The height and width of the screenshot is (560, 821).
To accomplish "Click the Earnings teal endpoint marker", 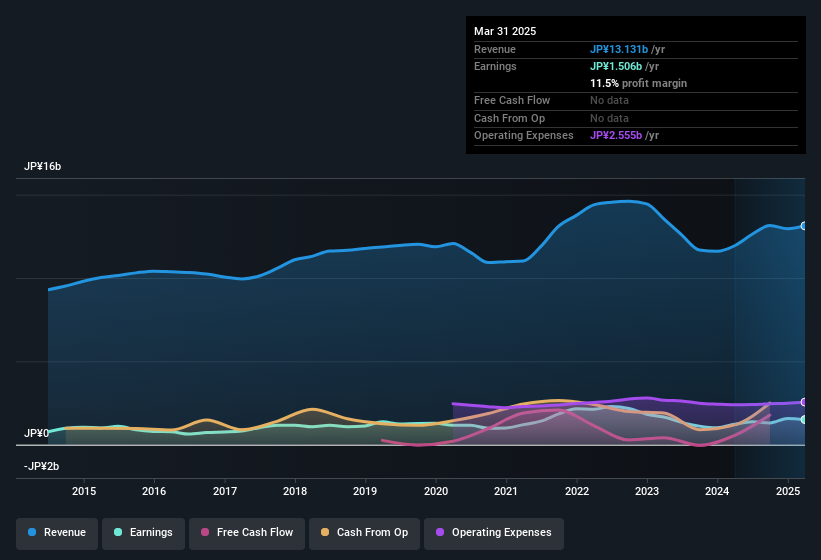I will (x=804, y=420).
